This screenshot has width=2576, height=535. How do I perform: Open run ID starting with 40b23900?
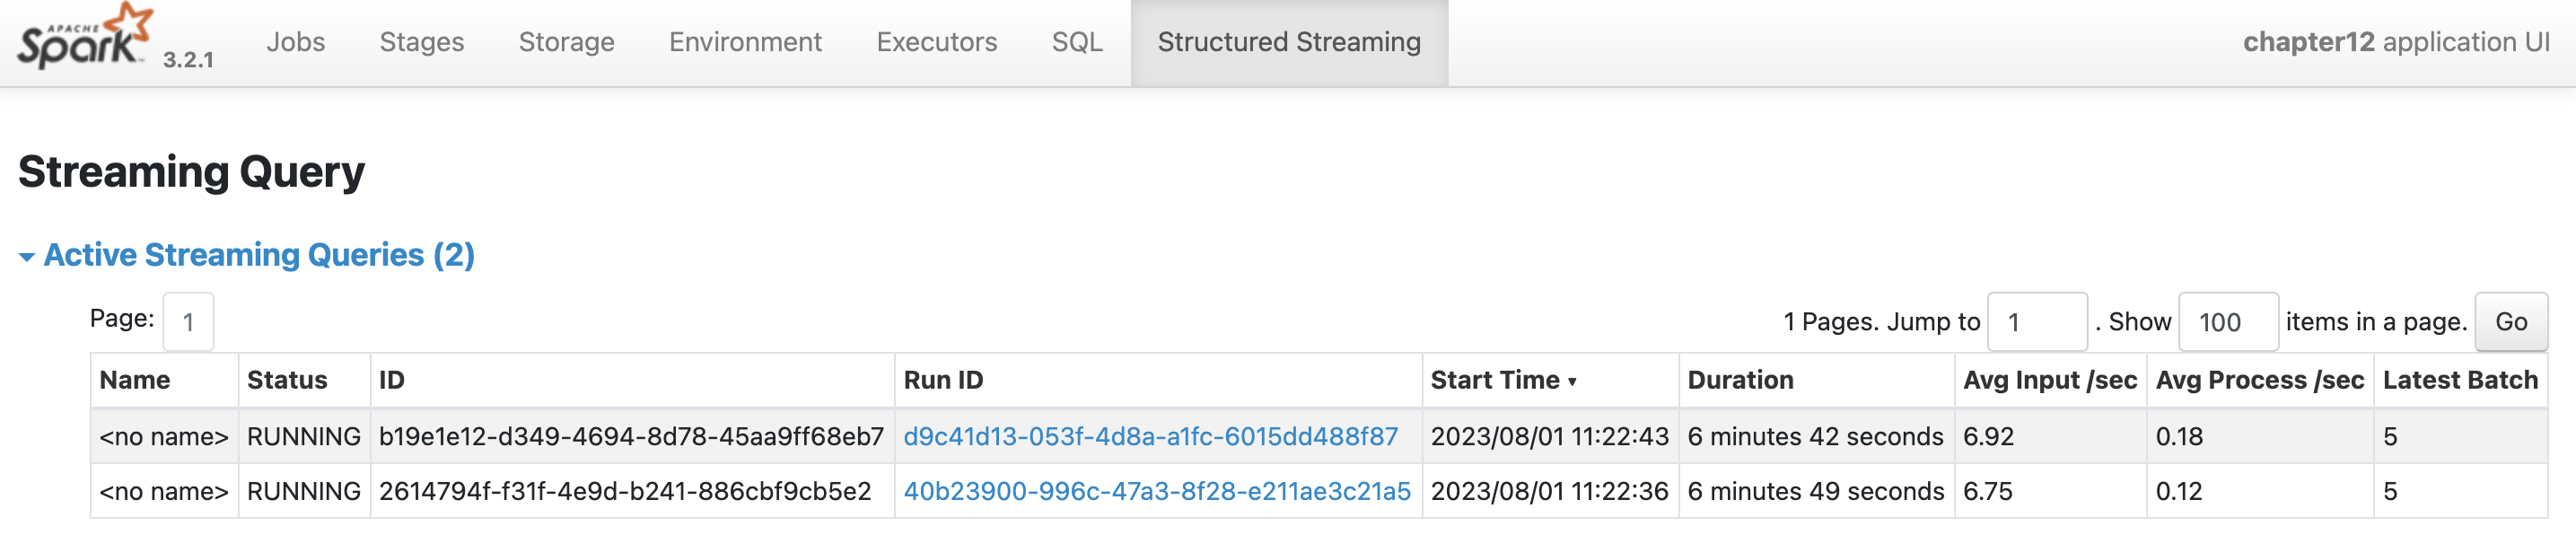click(1156, 491)
